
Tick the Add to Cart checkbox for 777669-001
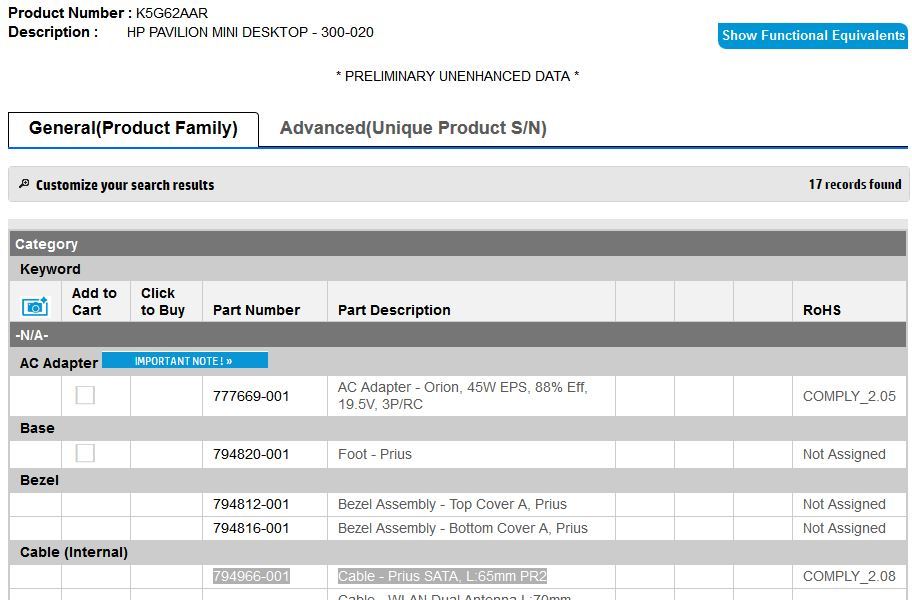click(85, 395)
